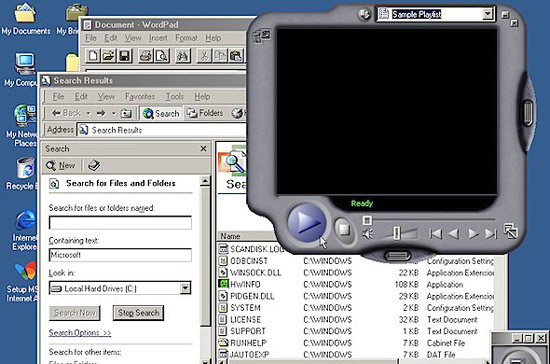Click Containing text field with Microsoft

[x=120, y=255]
